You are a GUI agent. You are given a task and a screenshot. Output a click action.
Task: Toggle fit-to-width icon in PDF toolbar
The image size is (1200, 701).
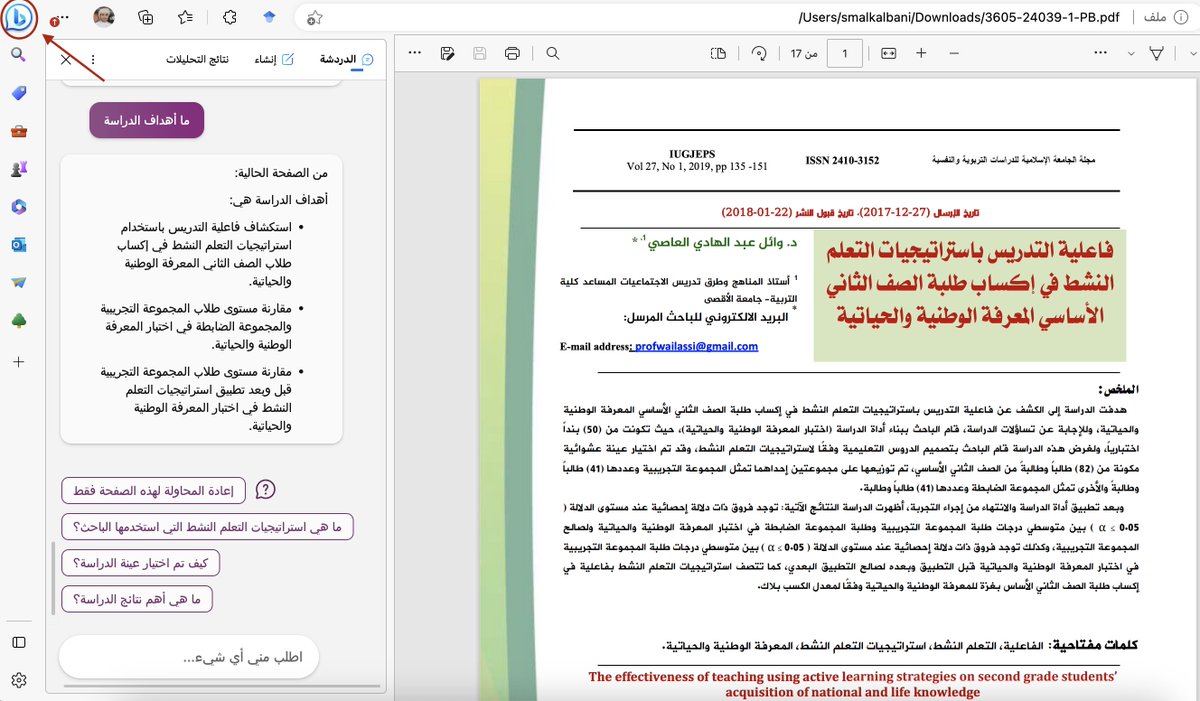[888, 53]
